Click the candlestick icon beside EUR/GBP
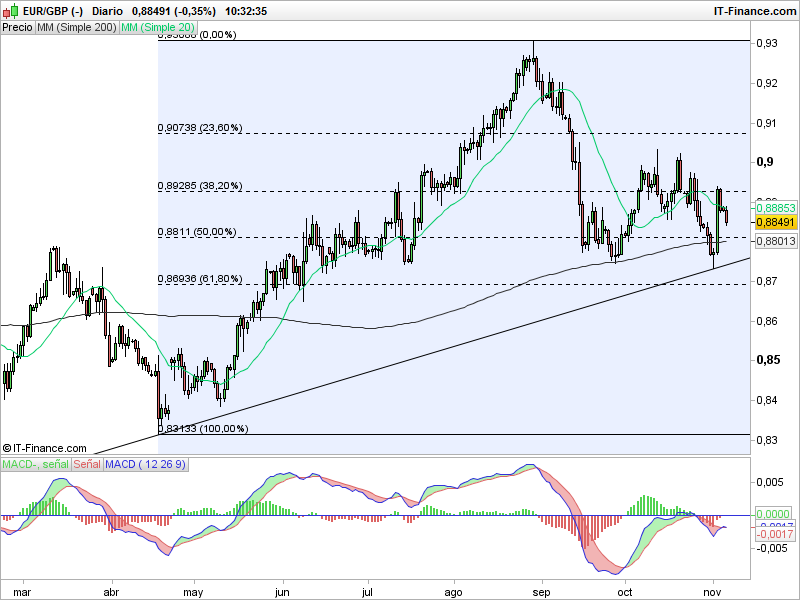Viewport: 800px width, 600px height. (x=10, y=11)
